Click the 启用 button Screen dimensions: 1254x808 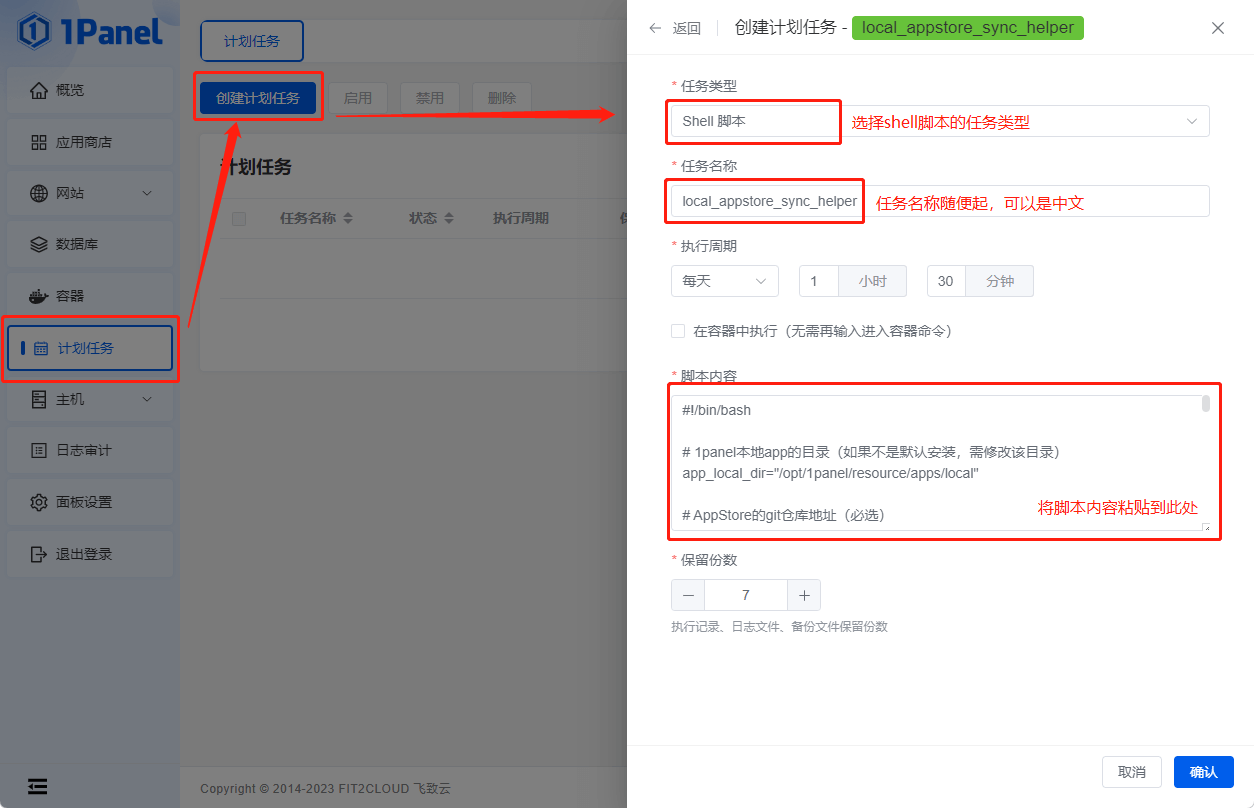358,97
